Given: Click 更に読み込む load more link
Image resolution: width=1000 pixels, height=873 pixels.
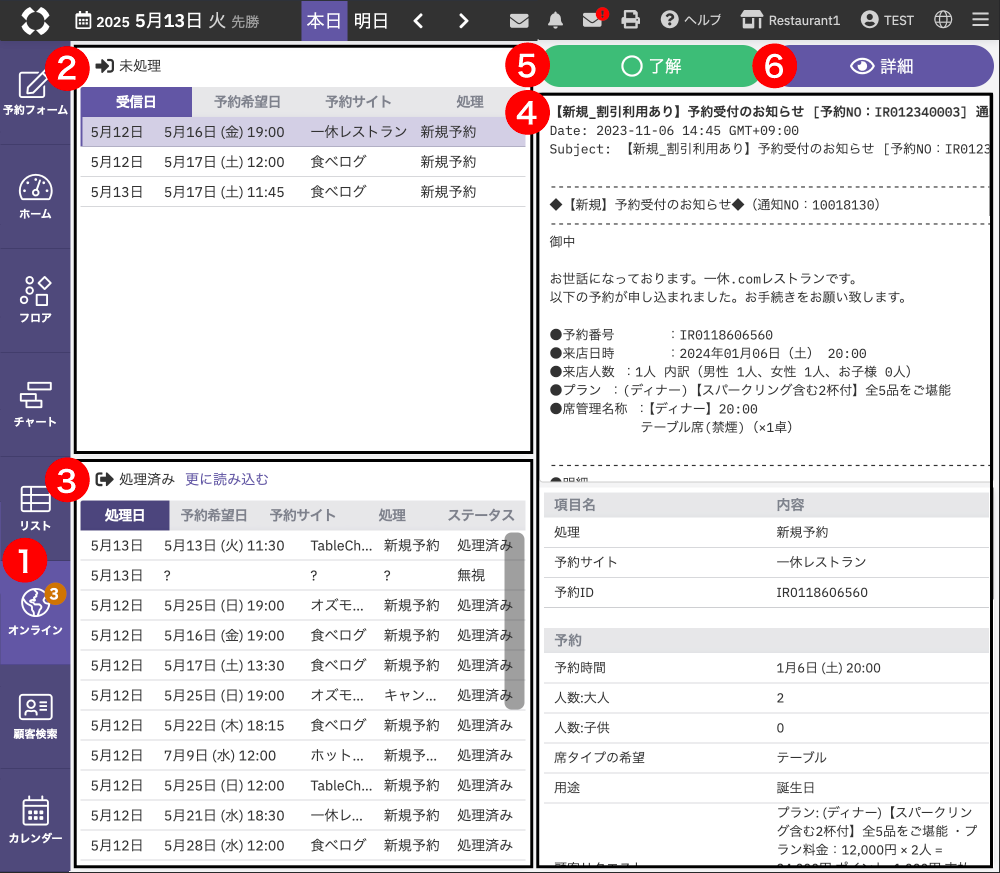Looking at the screenshot, I should (226, 480).
